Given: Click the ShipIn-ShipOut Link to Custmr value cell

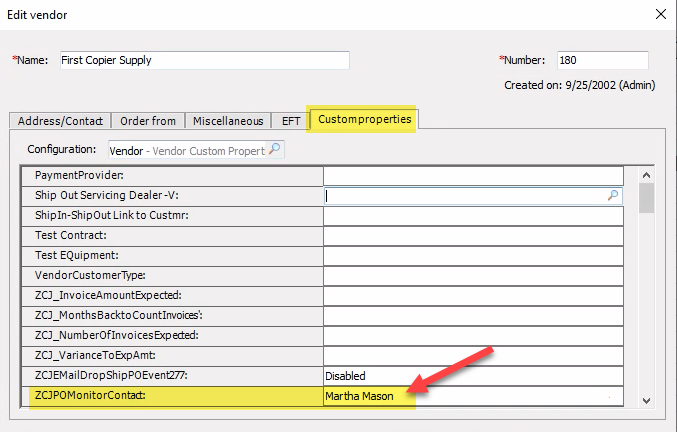Looking at the screenshot, I should point(473,216).
